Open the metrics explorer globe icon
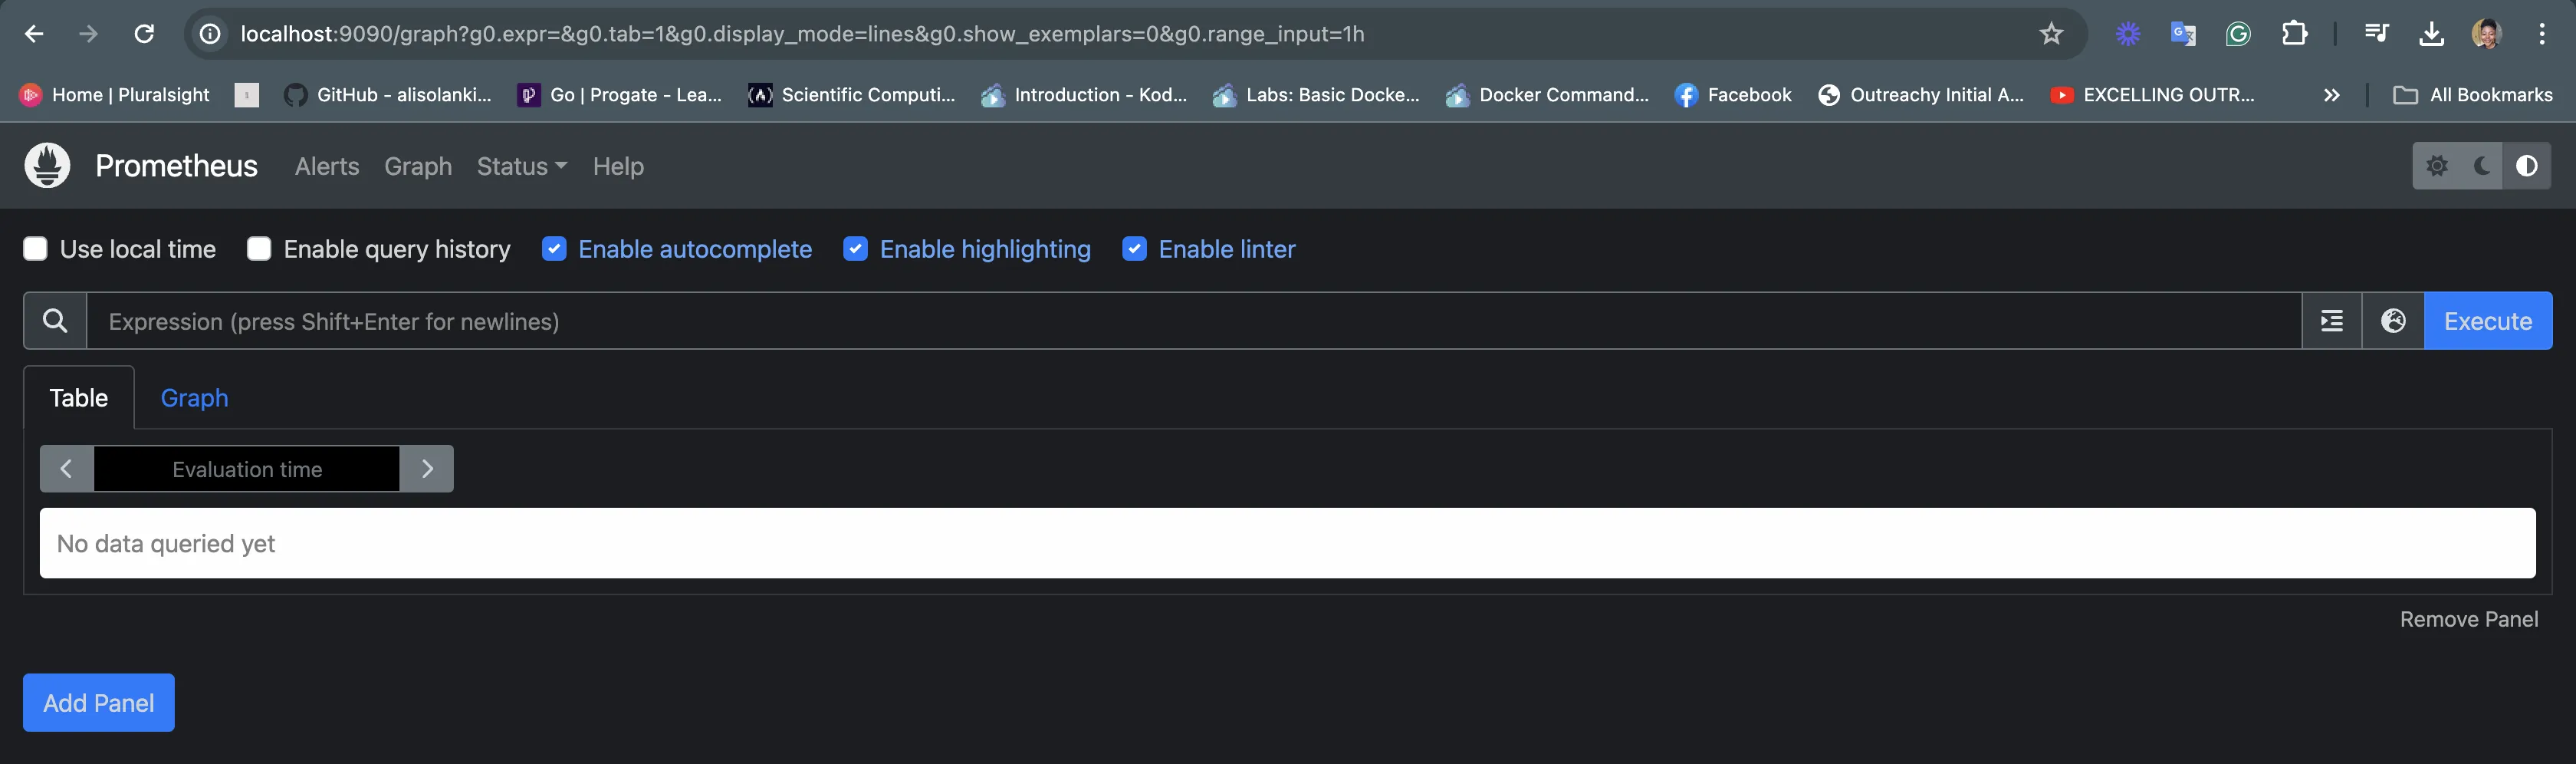Viewport: 2576px width, 764px height. pyautogui.click(x=2393, y=321)
